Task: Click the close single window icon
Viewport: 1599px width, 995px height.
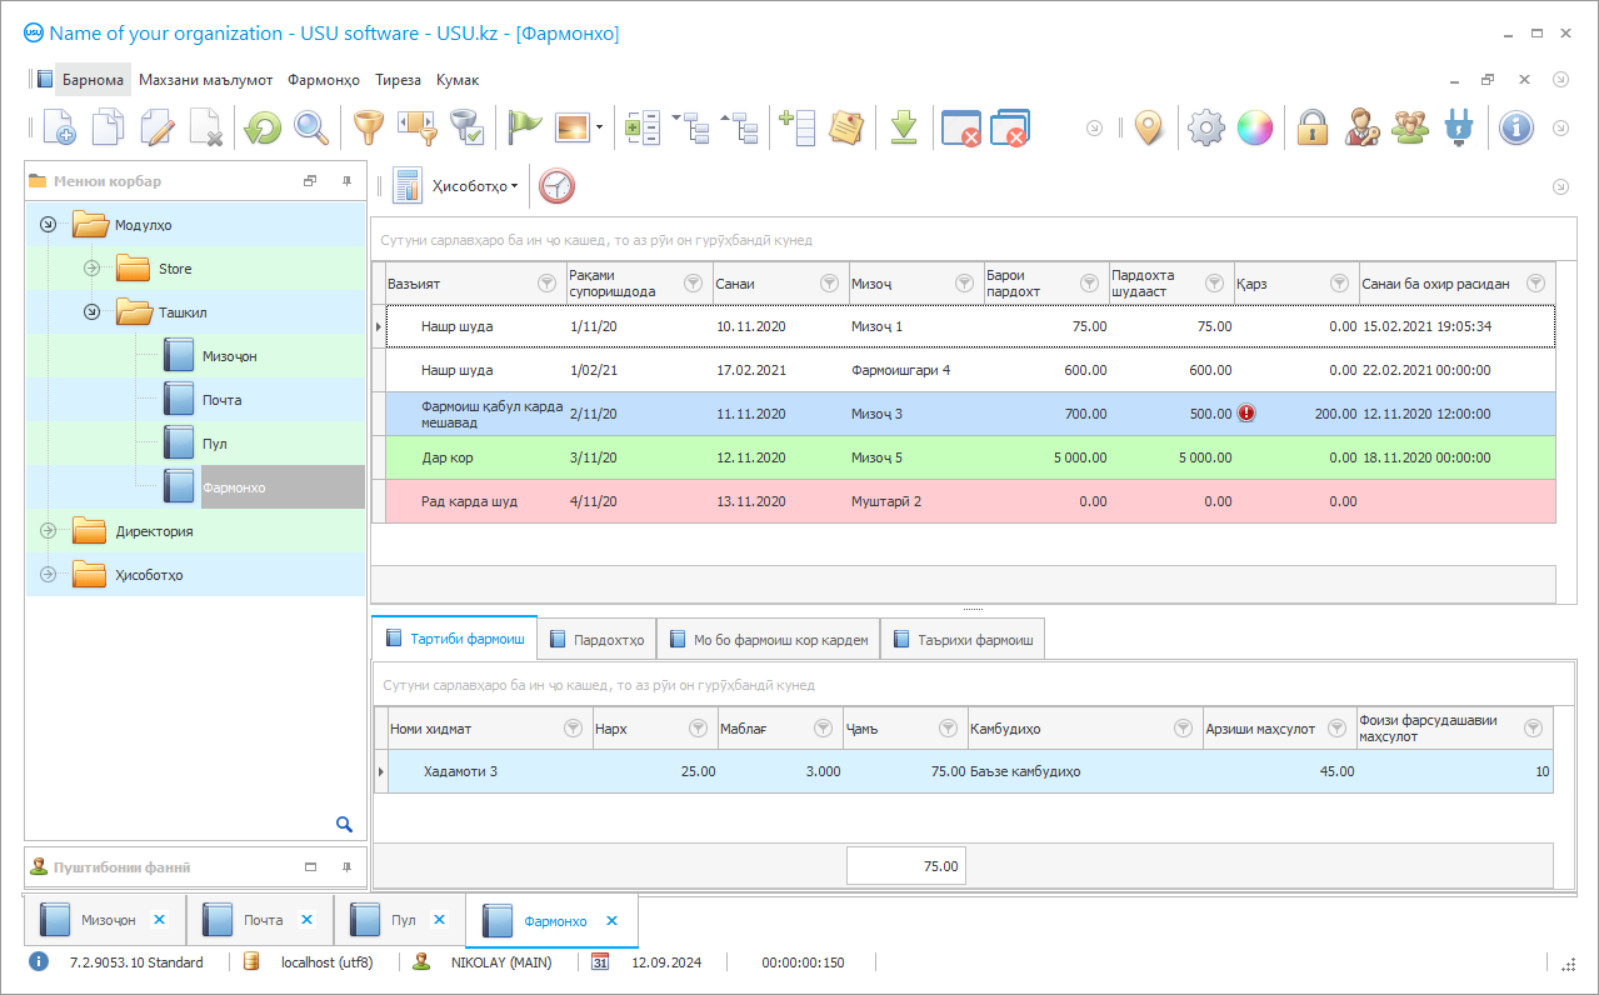Action: pos(961,128)
